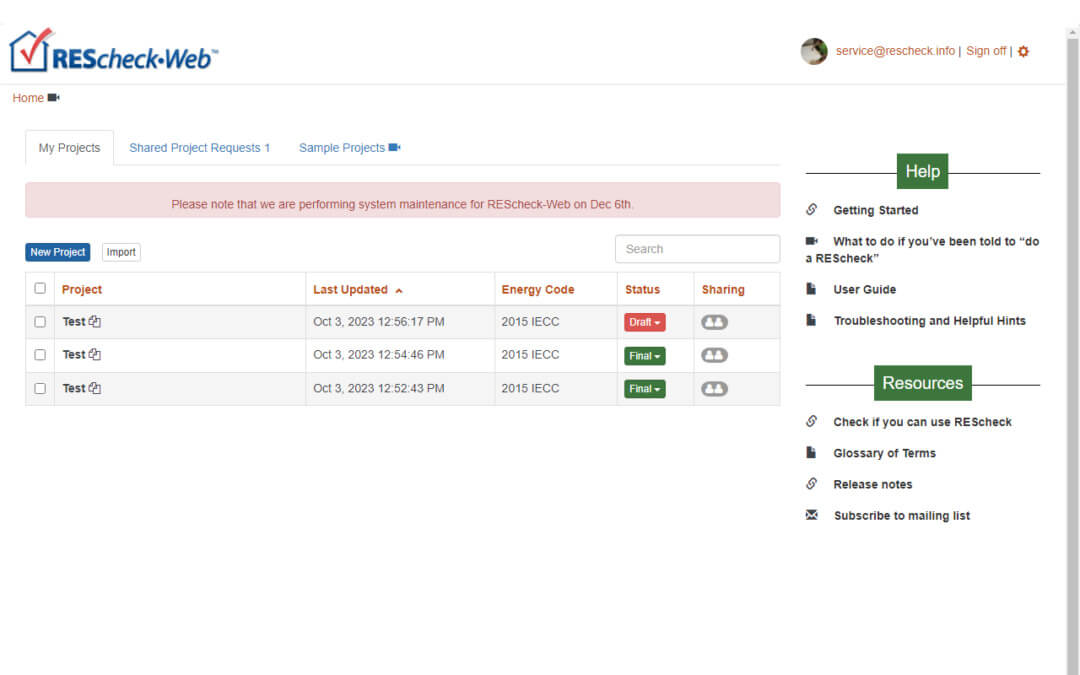This screenshot has width=1080, height=675.
Task: Check the box for the third Test project
Action: [40, 388]
